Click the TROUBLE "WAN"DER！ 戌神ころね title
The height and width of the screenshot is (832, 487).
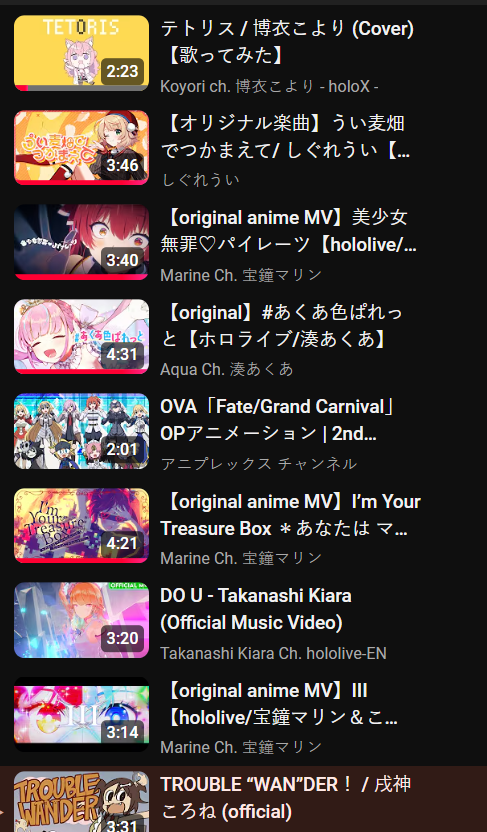point(285,798)
